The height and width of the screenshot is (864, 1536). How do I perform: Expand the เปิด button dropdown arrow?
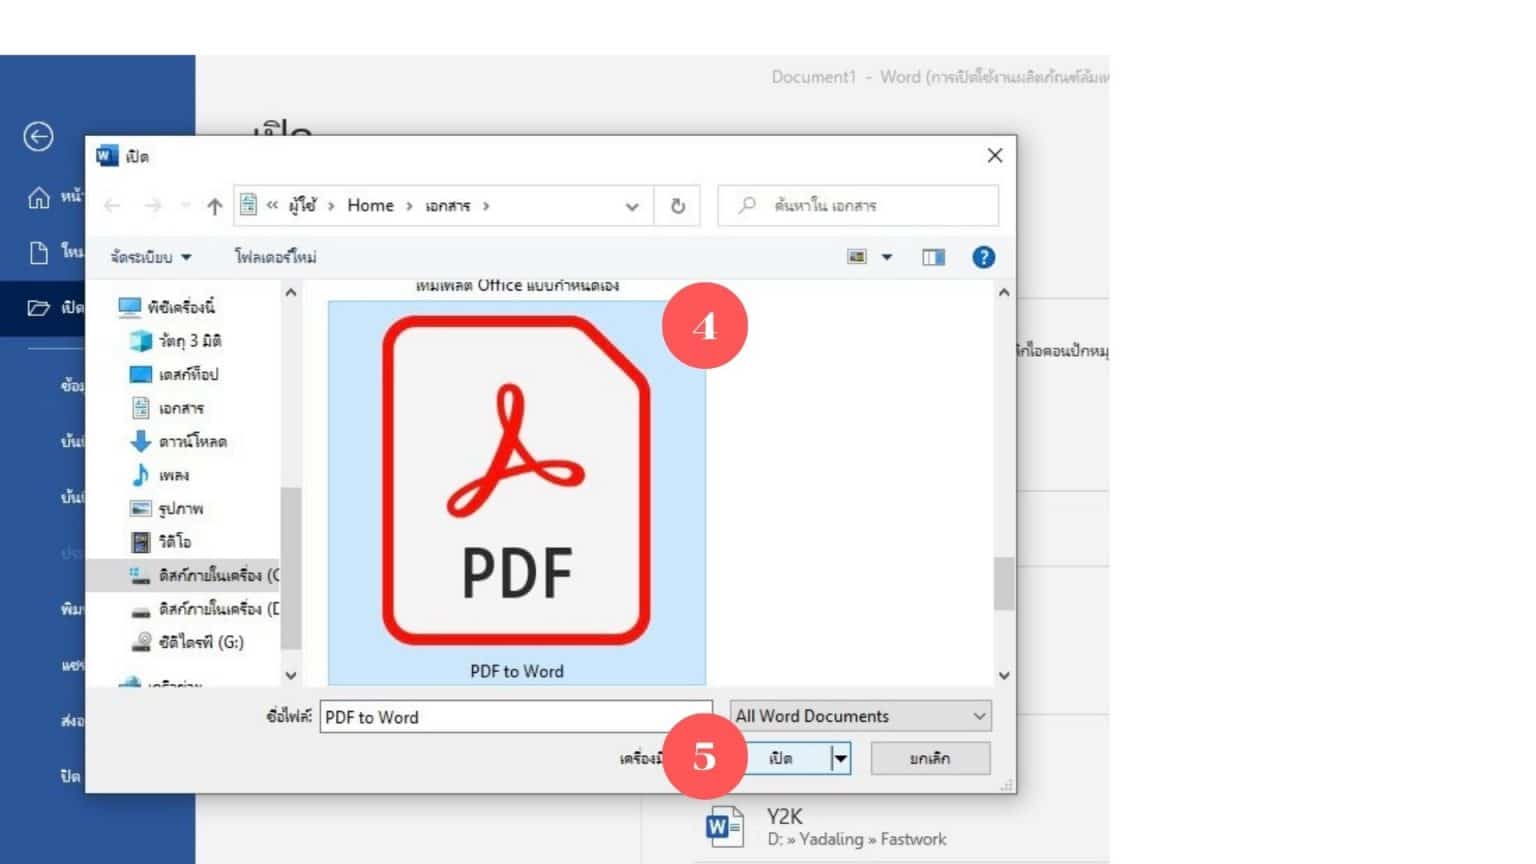[x=841, y=758]
